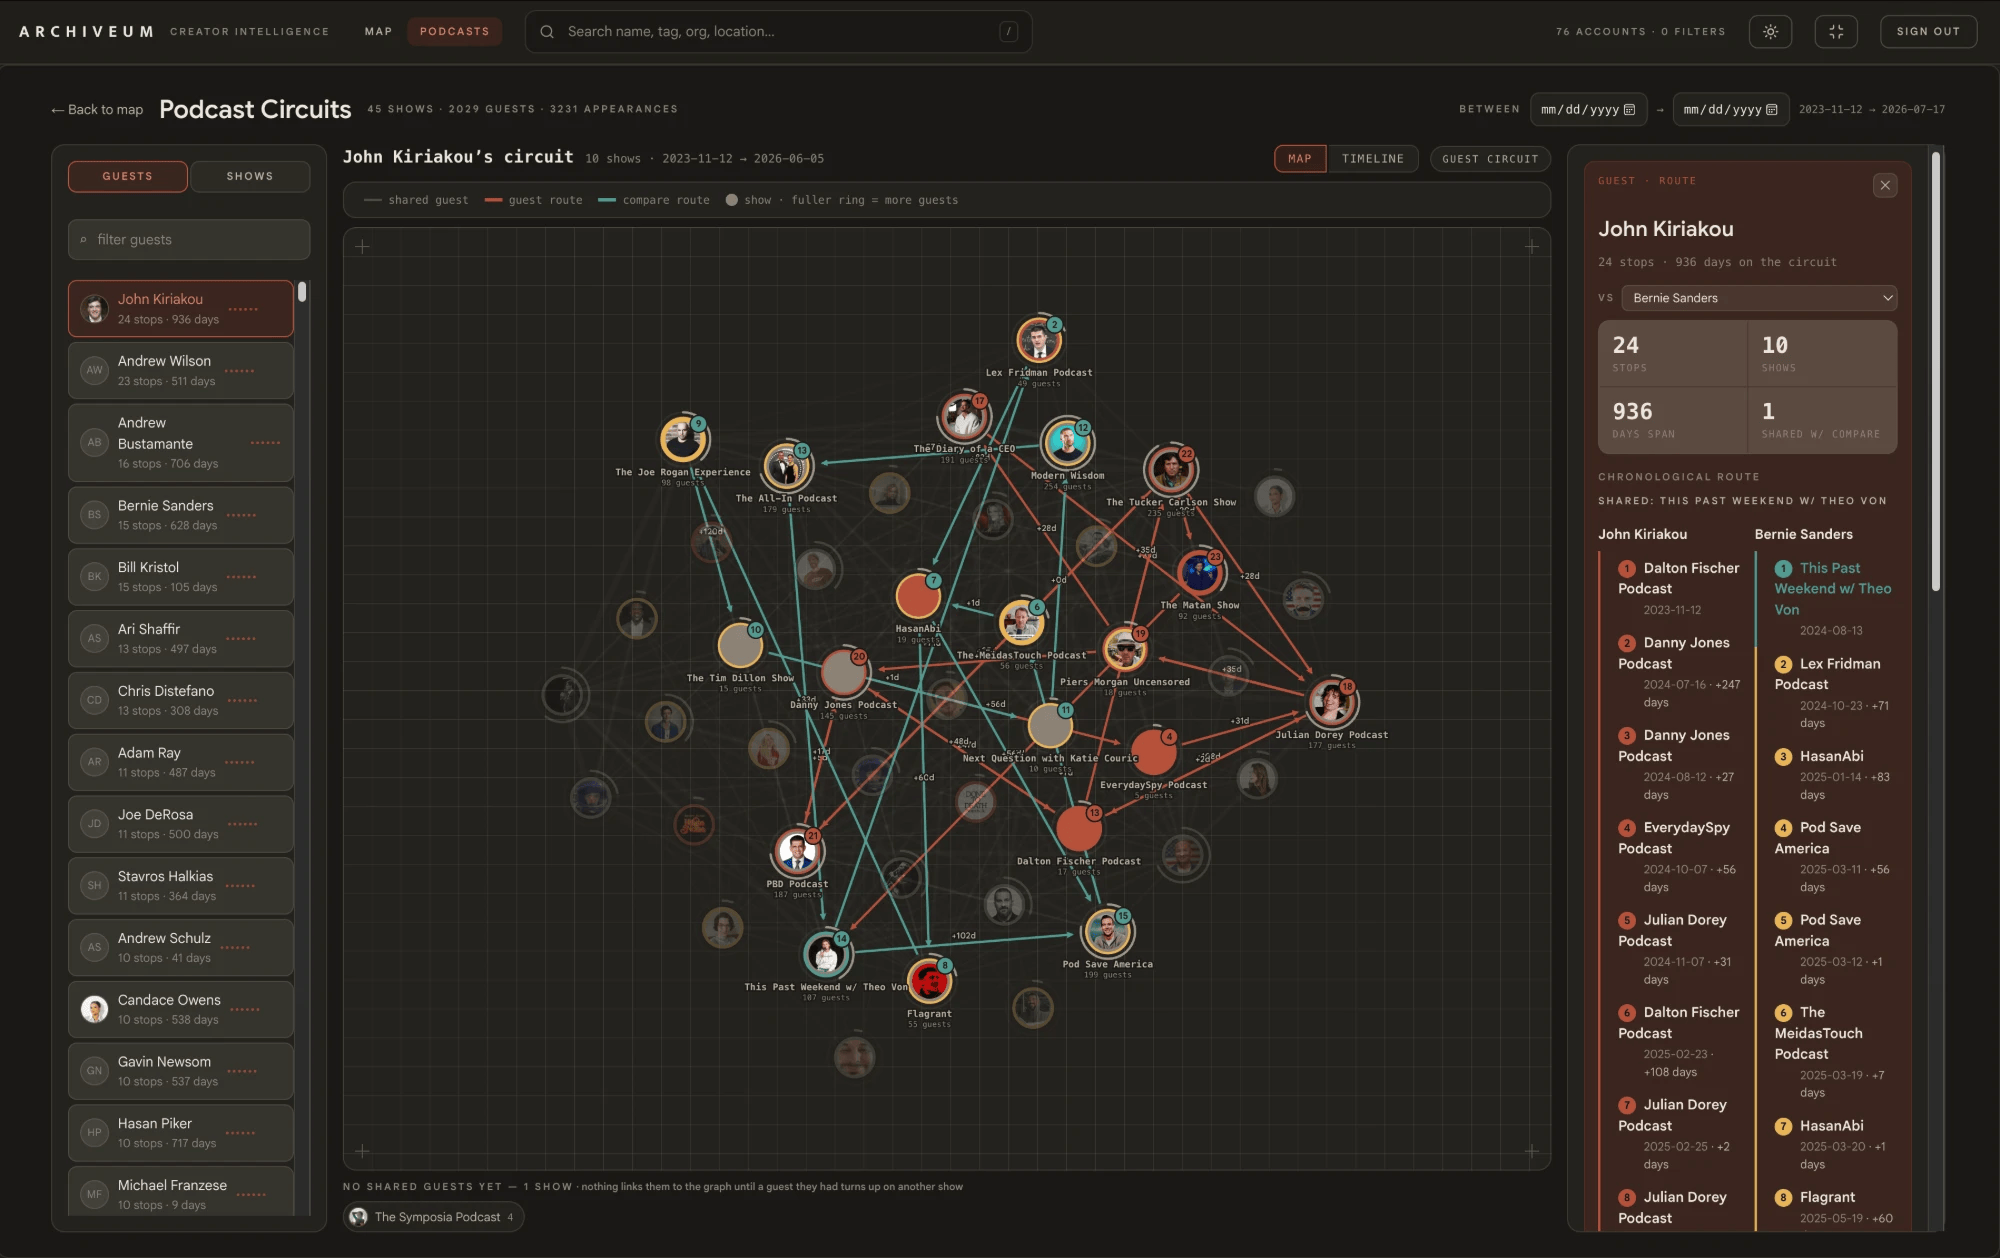2000x1258 pixels.
Task: Select This Past Weekend w/ Theo Von node
Action: pos(826,955)
